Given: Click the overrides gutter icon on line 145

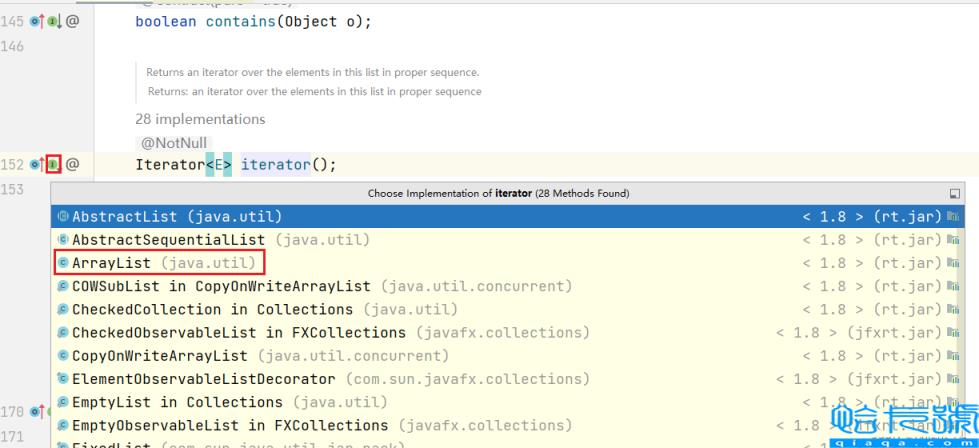Looking at the screenshot, I should (37, 22).
